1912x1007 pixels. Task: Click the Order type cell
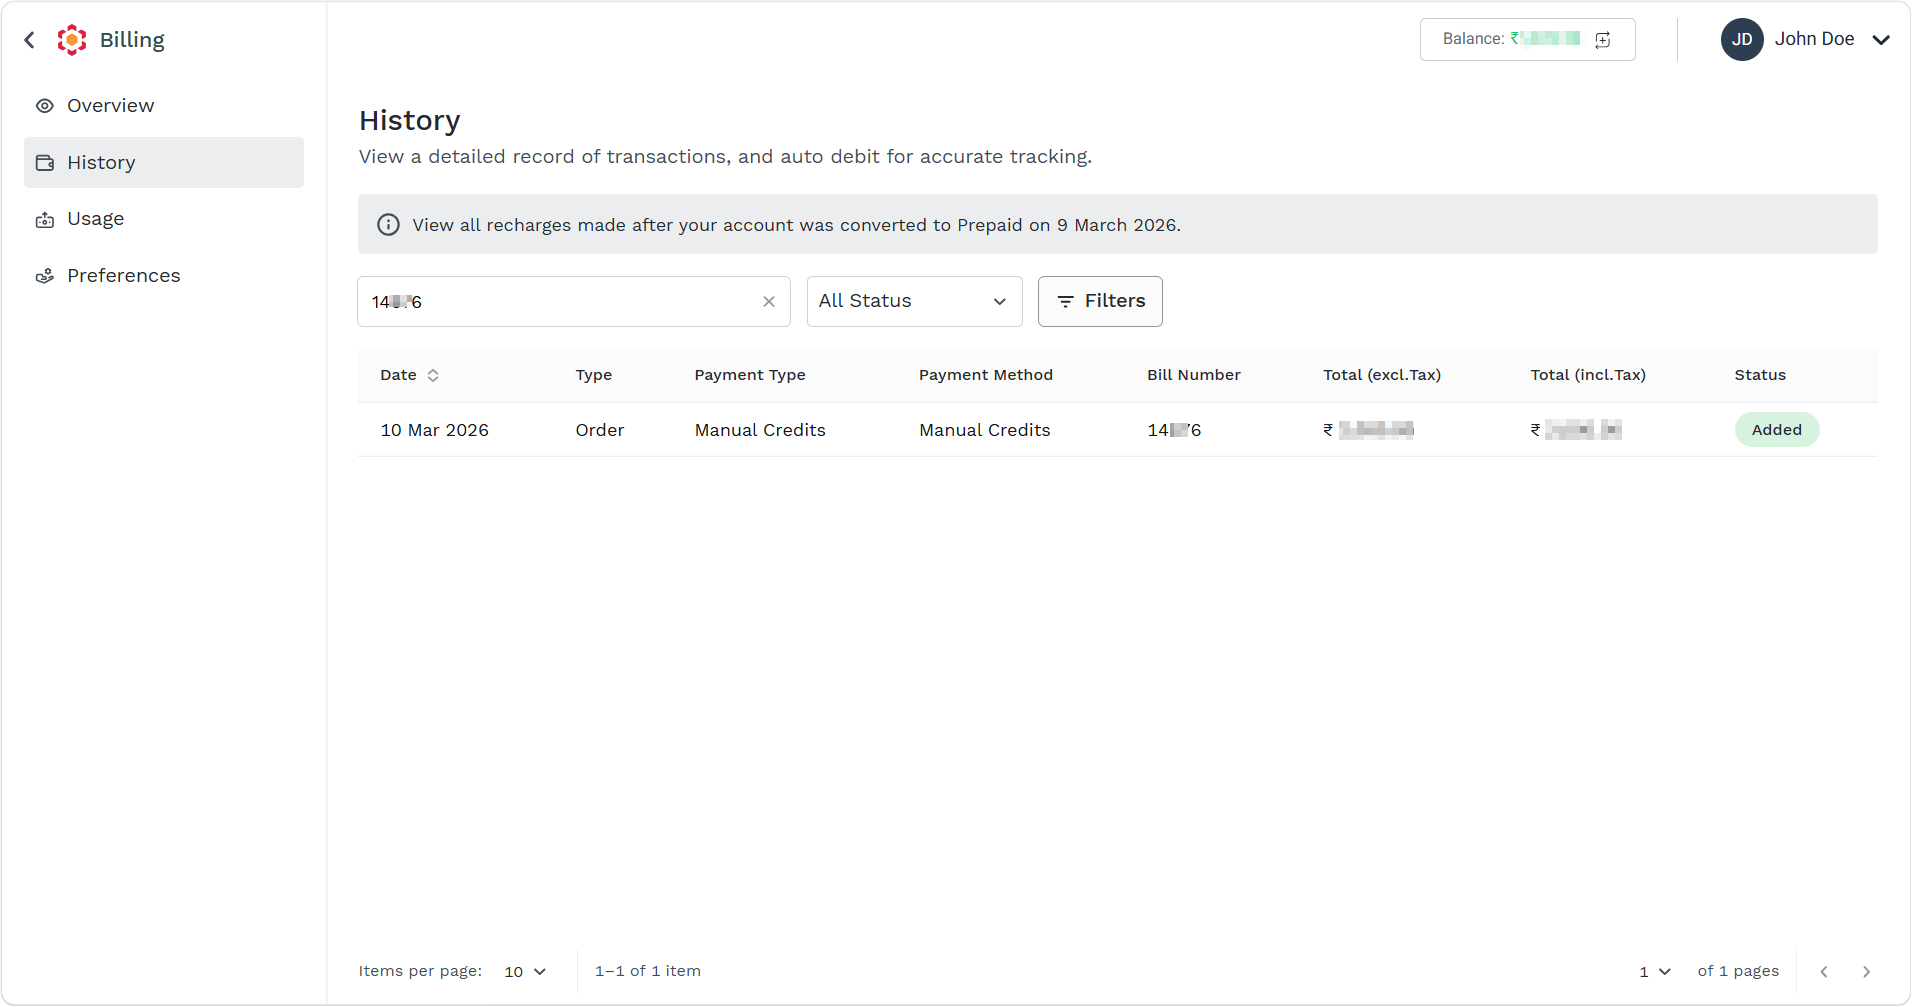click(600, 430)
